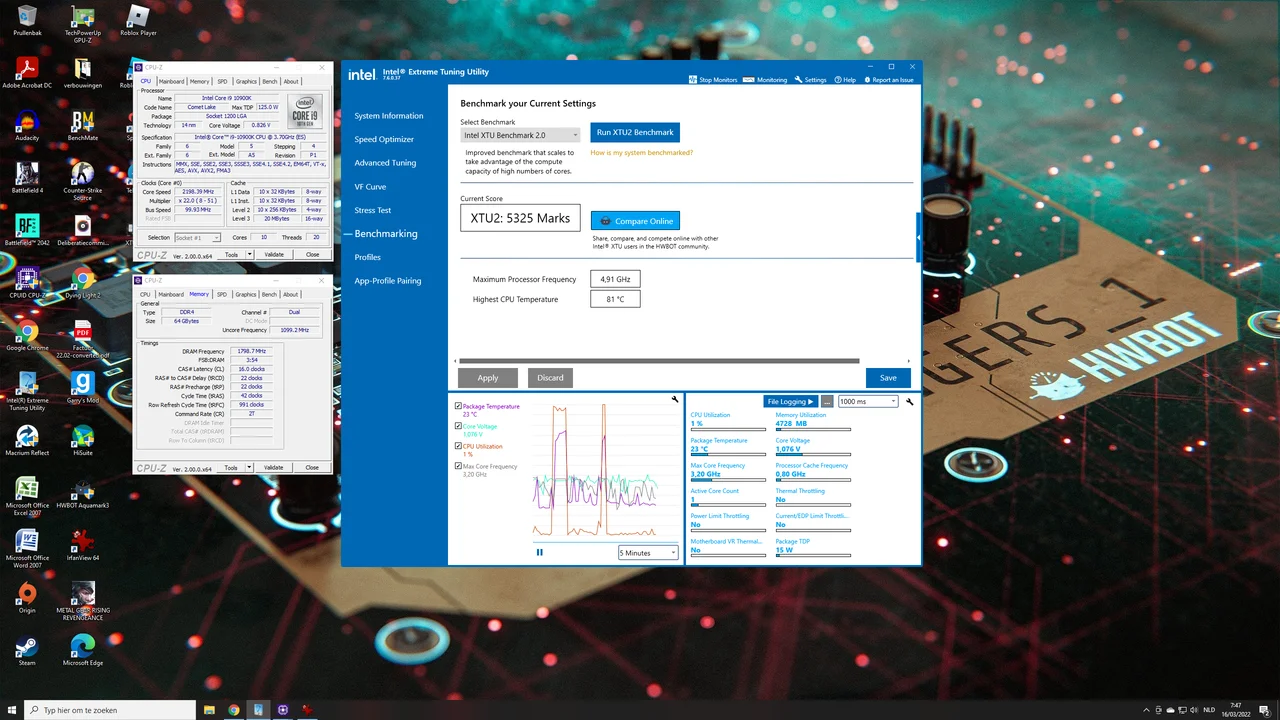Open the 5 Minutes graph duration dropdown
Image resolution: width=1280 pixels, height=720 pixels.
point(648,553)
